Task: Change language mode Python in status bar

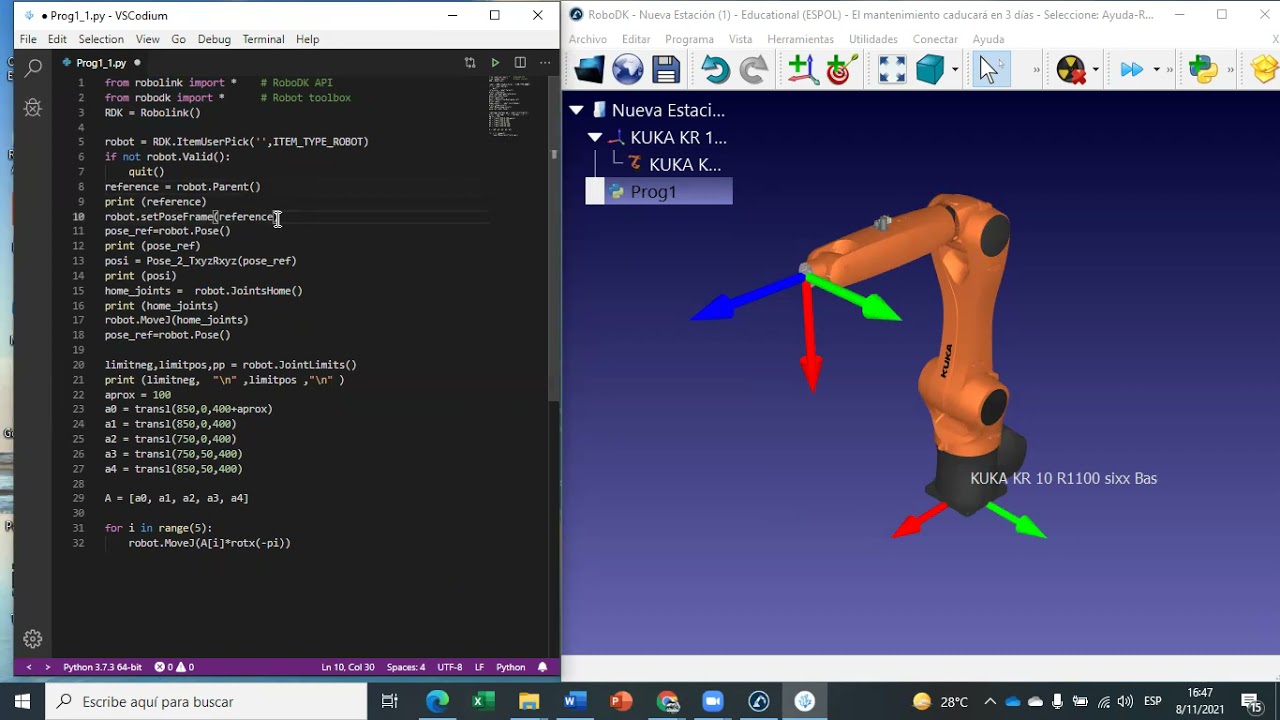Action: (x=510, y=667)
